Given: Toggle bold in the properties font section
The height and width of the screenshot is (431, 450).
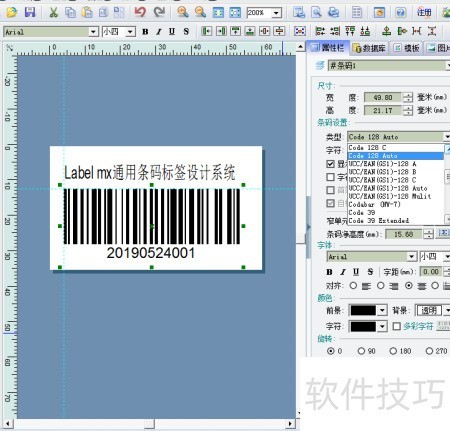Looking at the screenshot, I should [x=329, y=272].
